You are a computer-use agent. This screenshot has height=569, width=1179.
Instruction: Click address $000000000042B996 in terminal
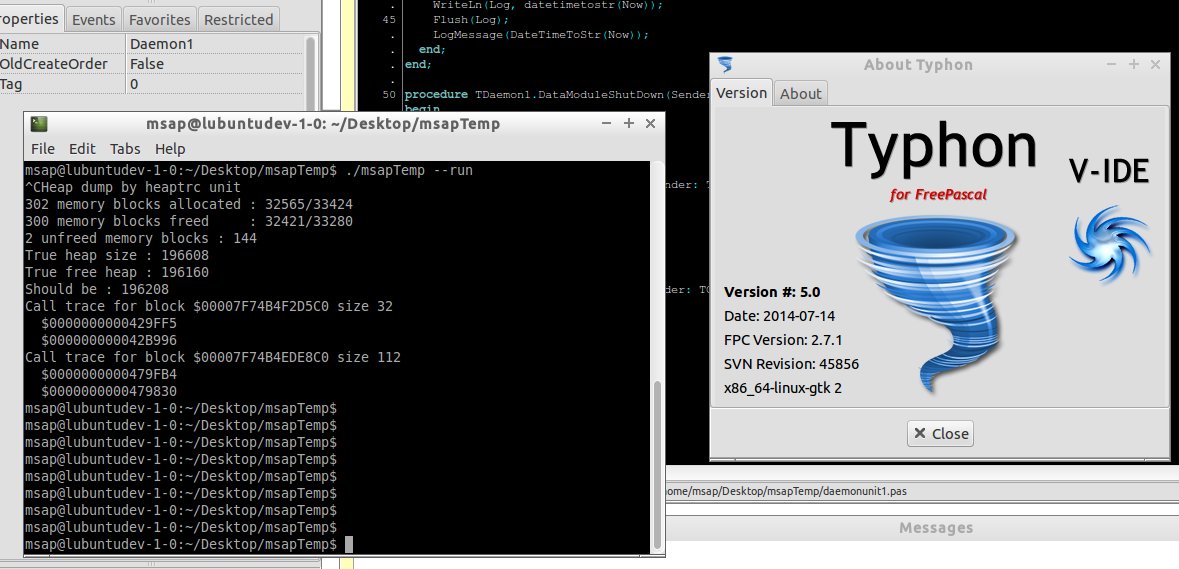(x=109, y=340)
